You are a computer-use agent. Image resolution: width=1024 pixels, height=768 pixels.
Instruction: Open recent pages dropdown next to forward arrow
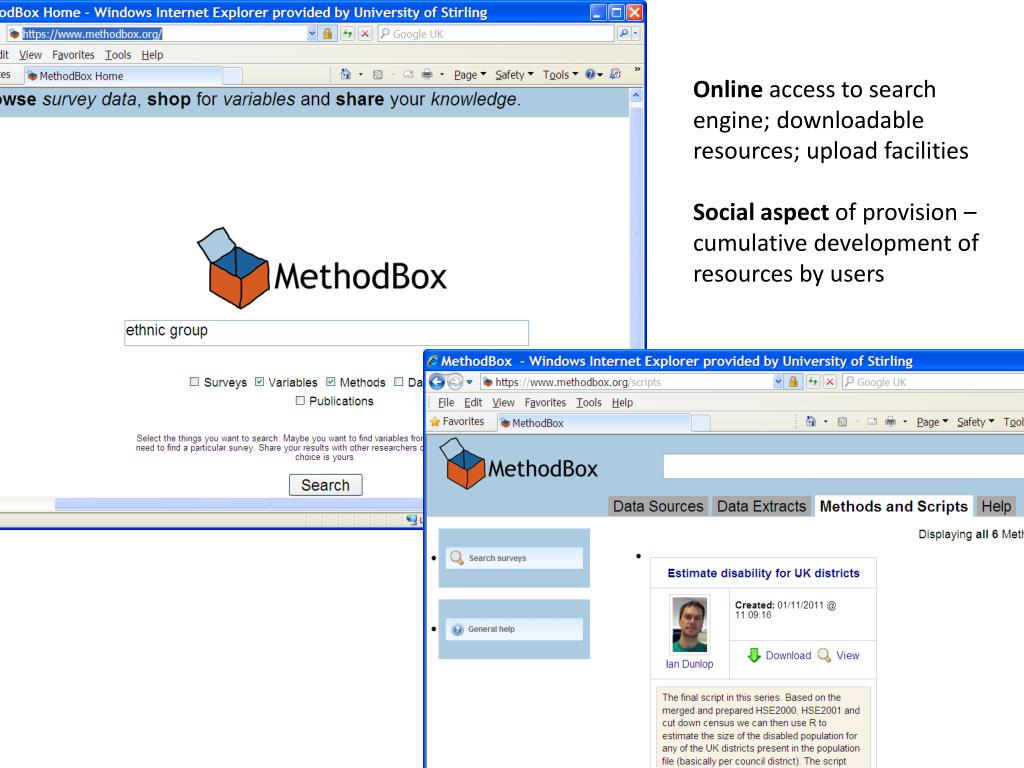pos(469,381)
